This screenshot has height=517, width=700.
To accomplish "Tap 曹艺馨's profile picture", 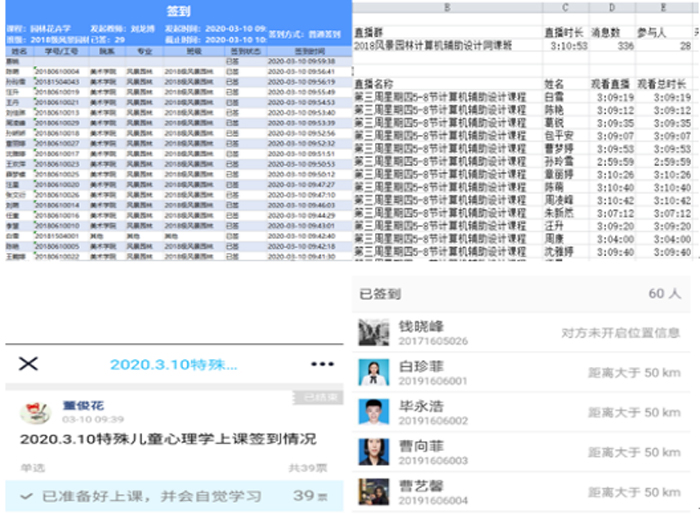I will 374,491.
